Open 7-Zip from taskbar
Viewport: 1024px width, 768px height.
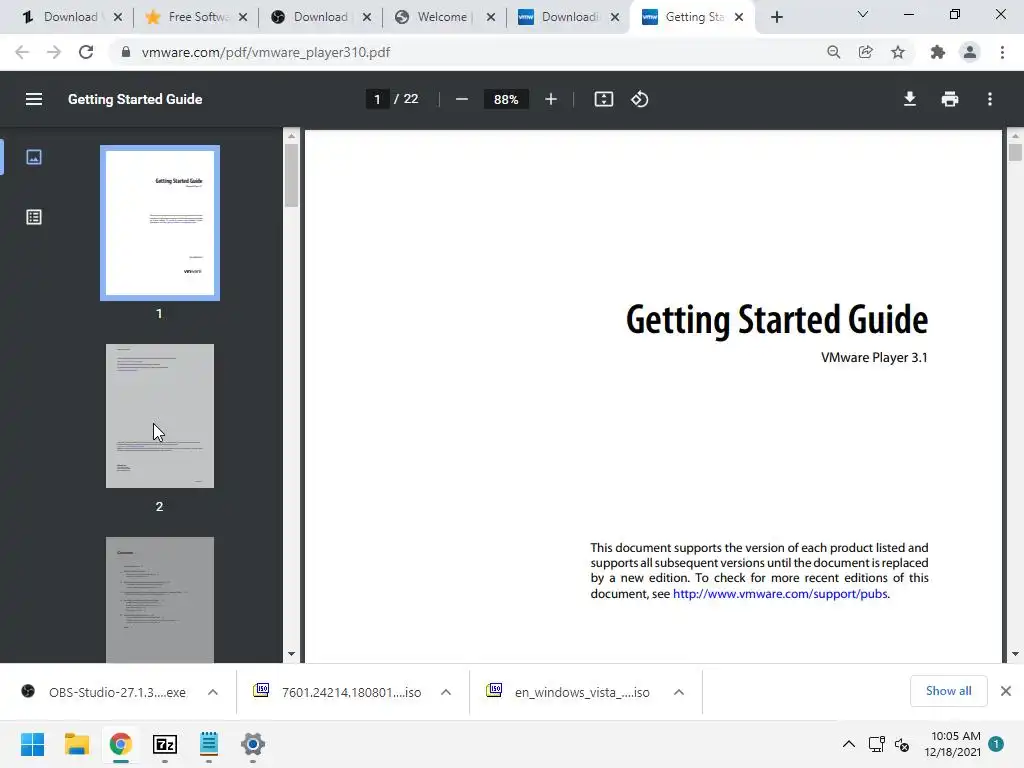[165, 744]
